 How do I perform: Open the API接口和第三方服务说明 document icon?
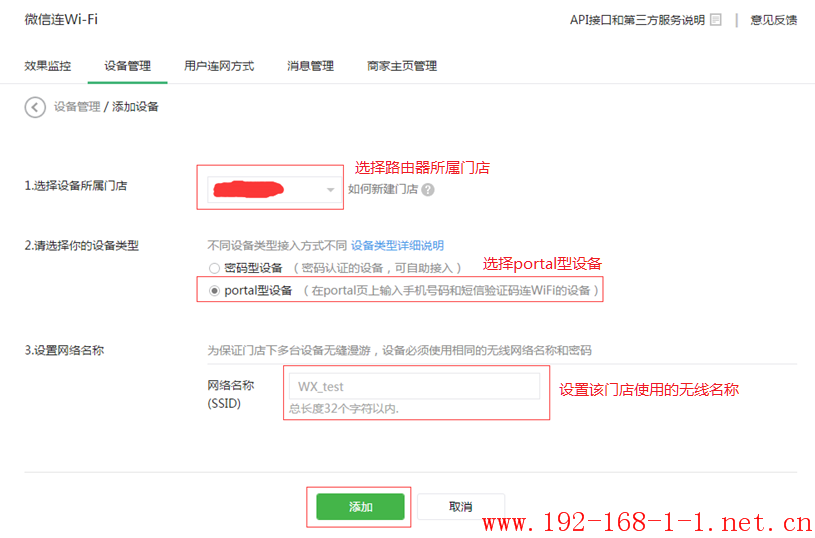pyautogui.click(x=716, y=20)
